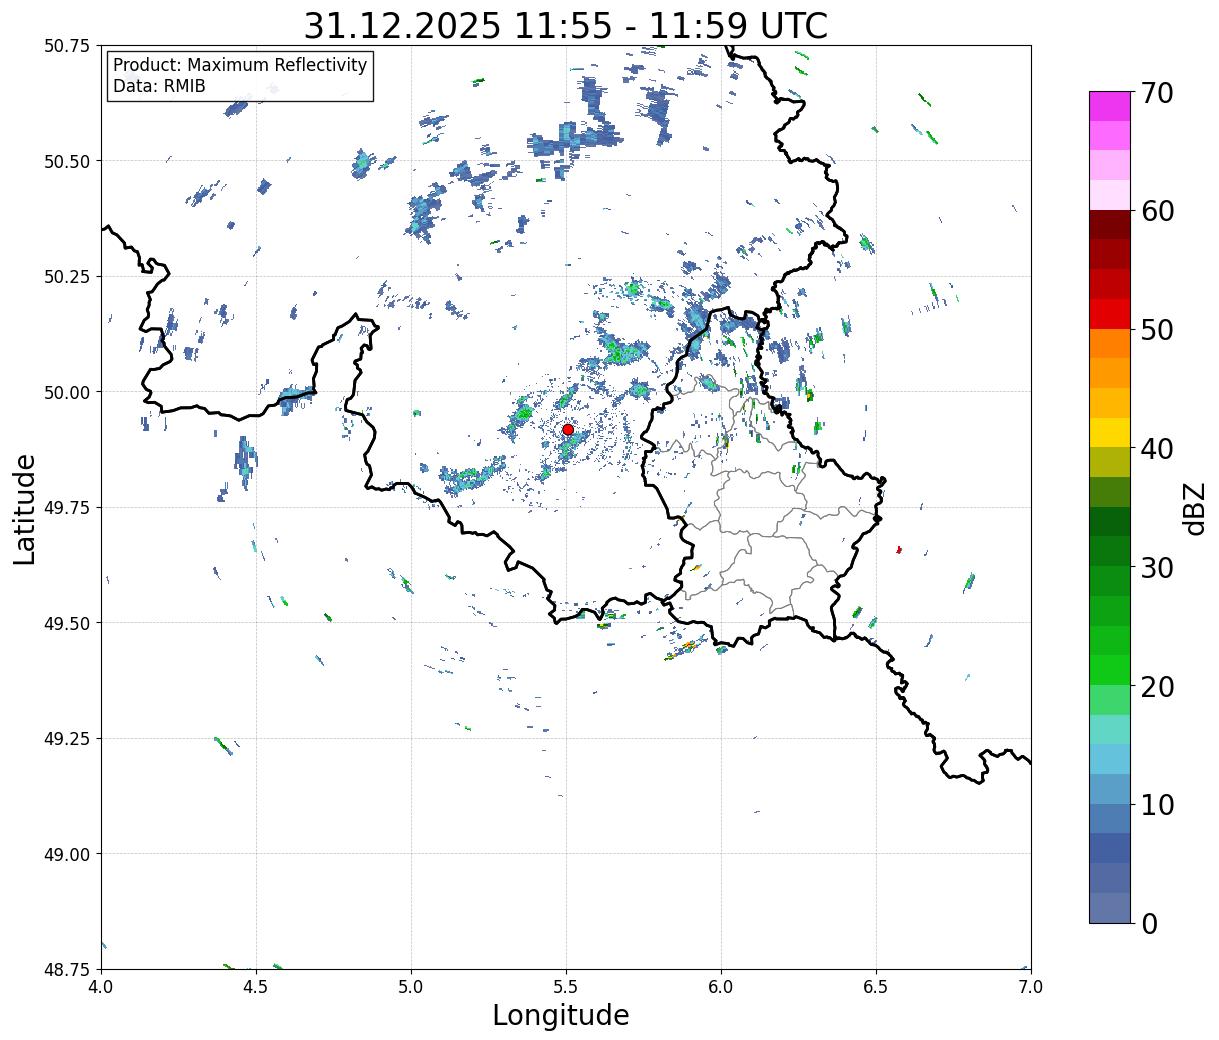This screenshot has width=1219, height=1040.
Task: Click the latitude tick label 49.25
Action: click(x=68, y=738)
